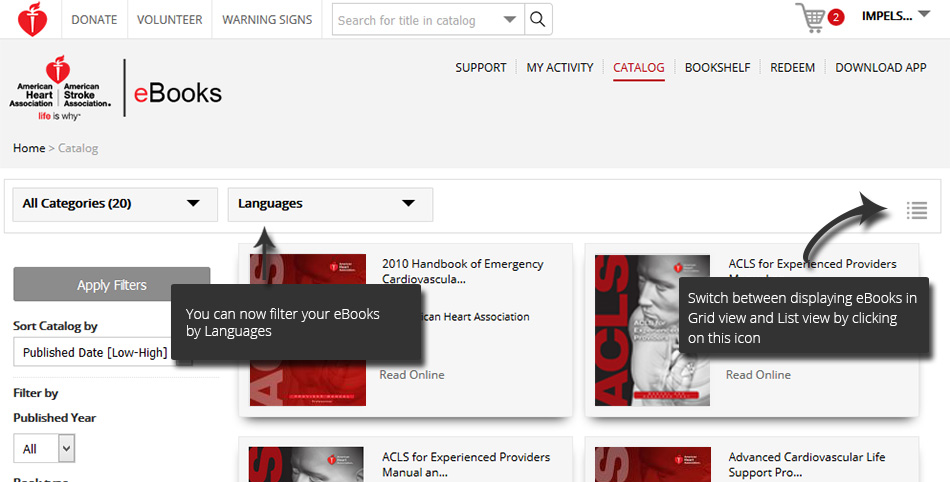Open the All Categories (20) dropdown
The width and height of the screenshot is (950, 482).
(x=115, y=204)
